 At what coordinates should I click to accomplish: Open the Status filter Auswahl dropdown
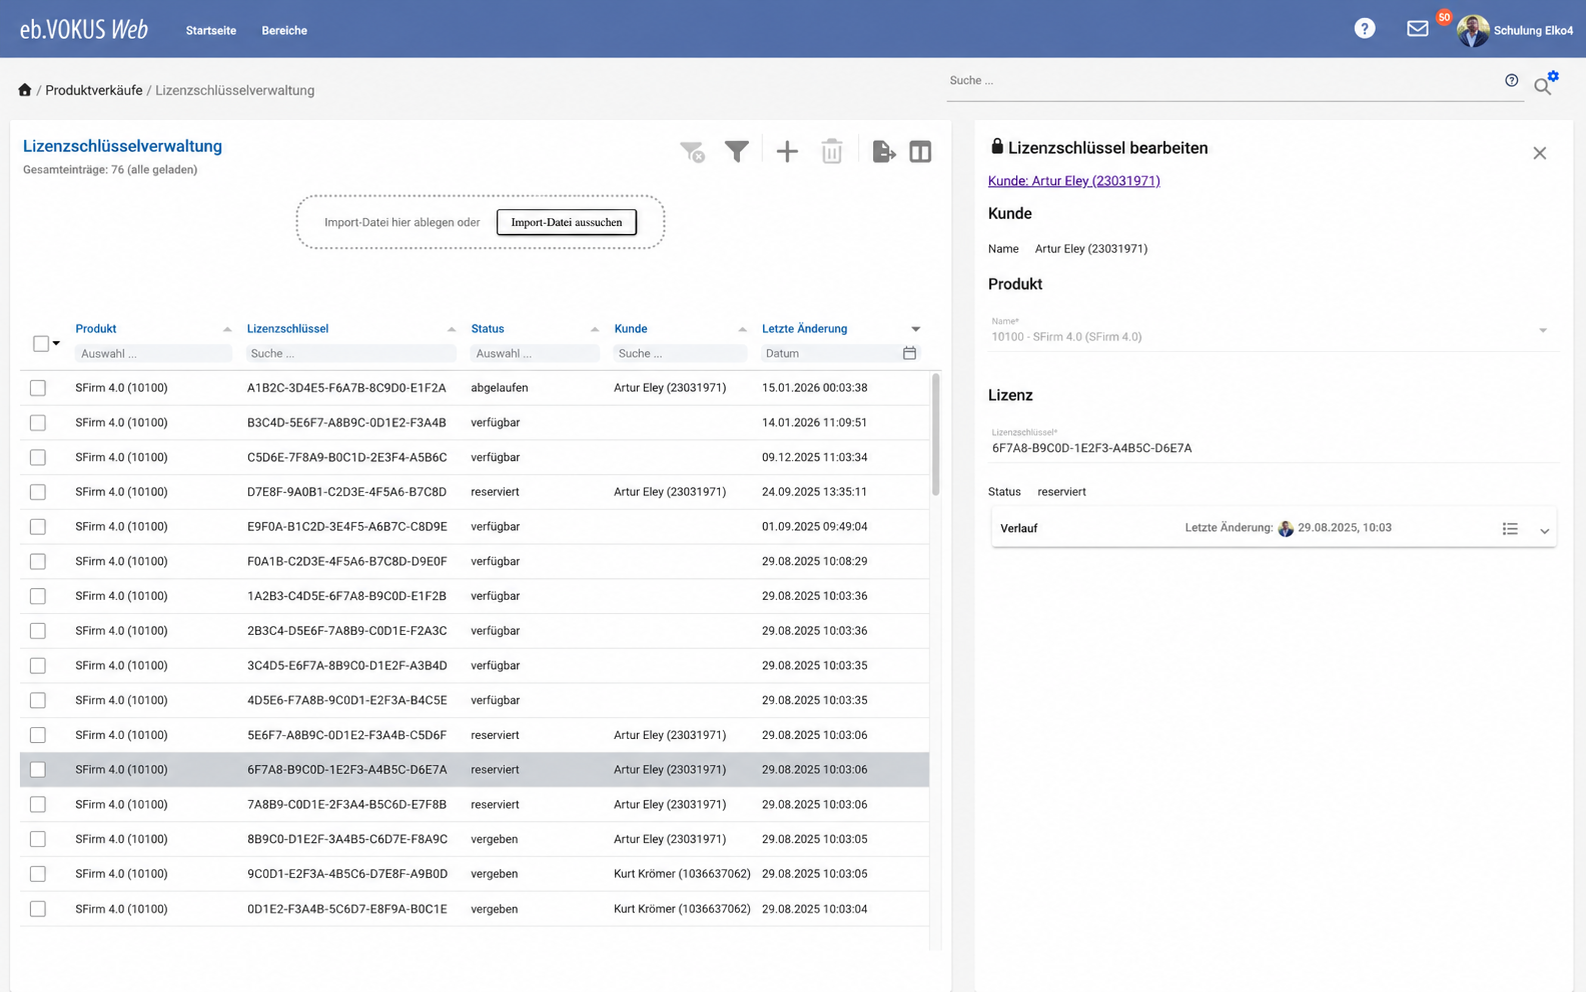point(534,354)
